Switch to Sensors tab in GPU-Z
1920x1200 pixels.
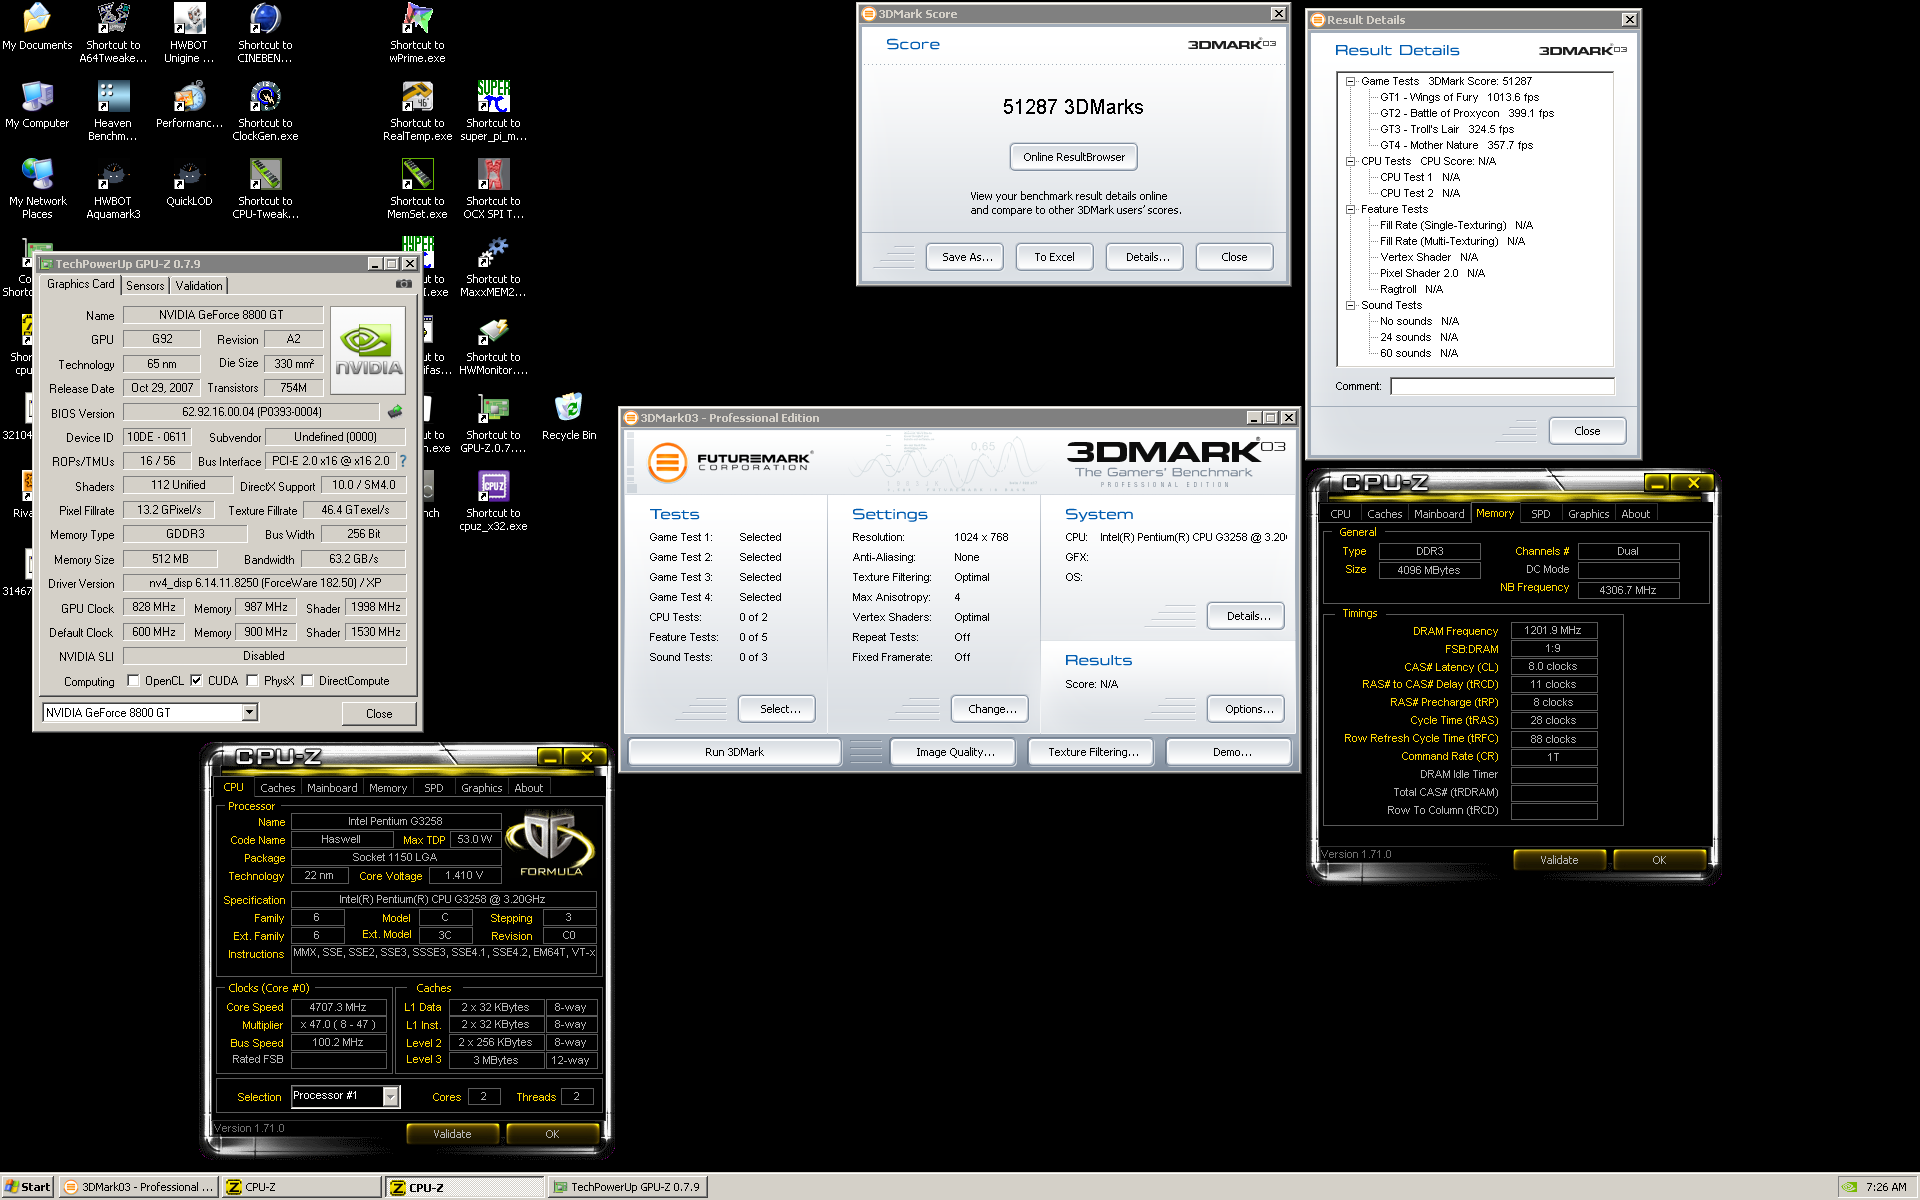click(x=145, y=286)
